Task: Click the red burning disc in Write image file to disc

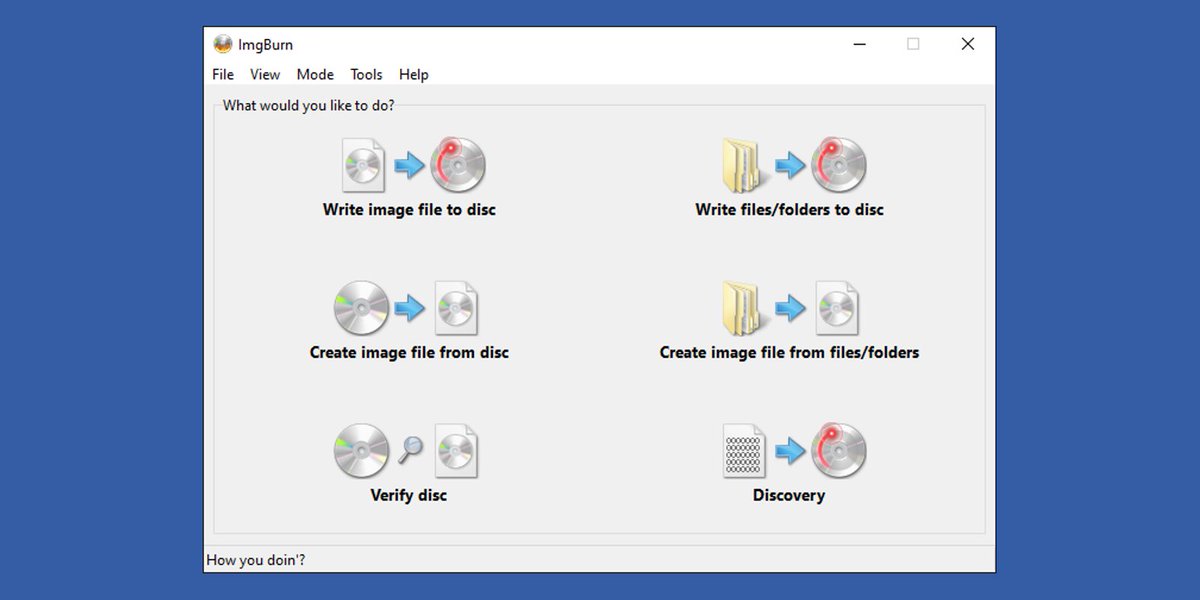Action: pyautogui.click(x=458, y=165)
